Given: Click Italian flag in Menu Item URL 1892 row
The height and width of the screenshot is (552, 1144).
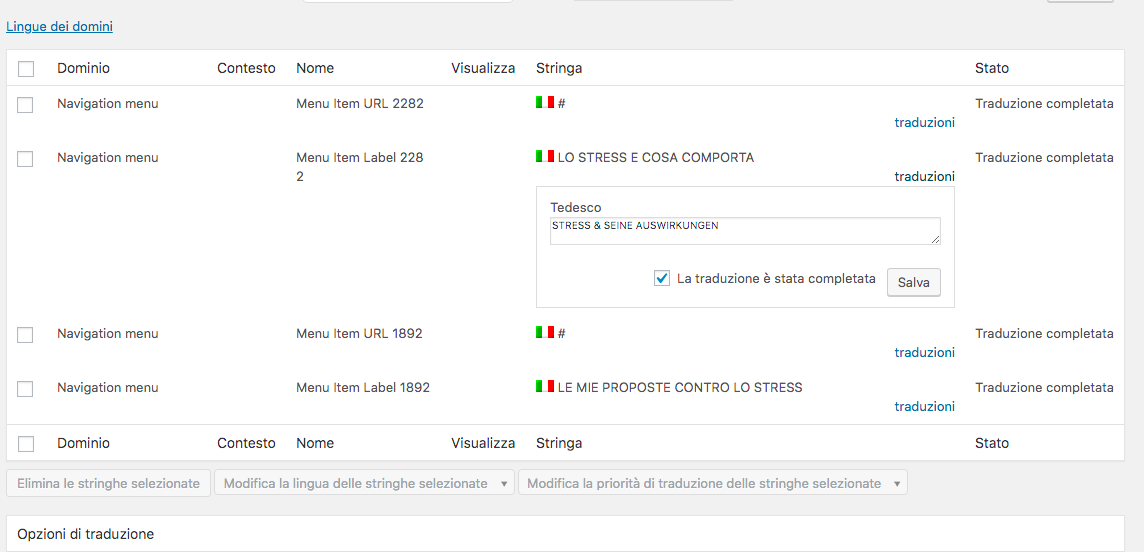Looking at the screenshot, I should [545, 332].
